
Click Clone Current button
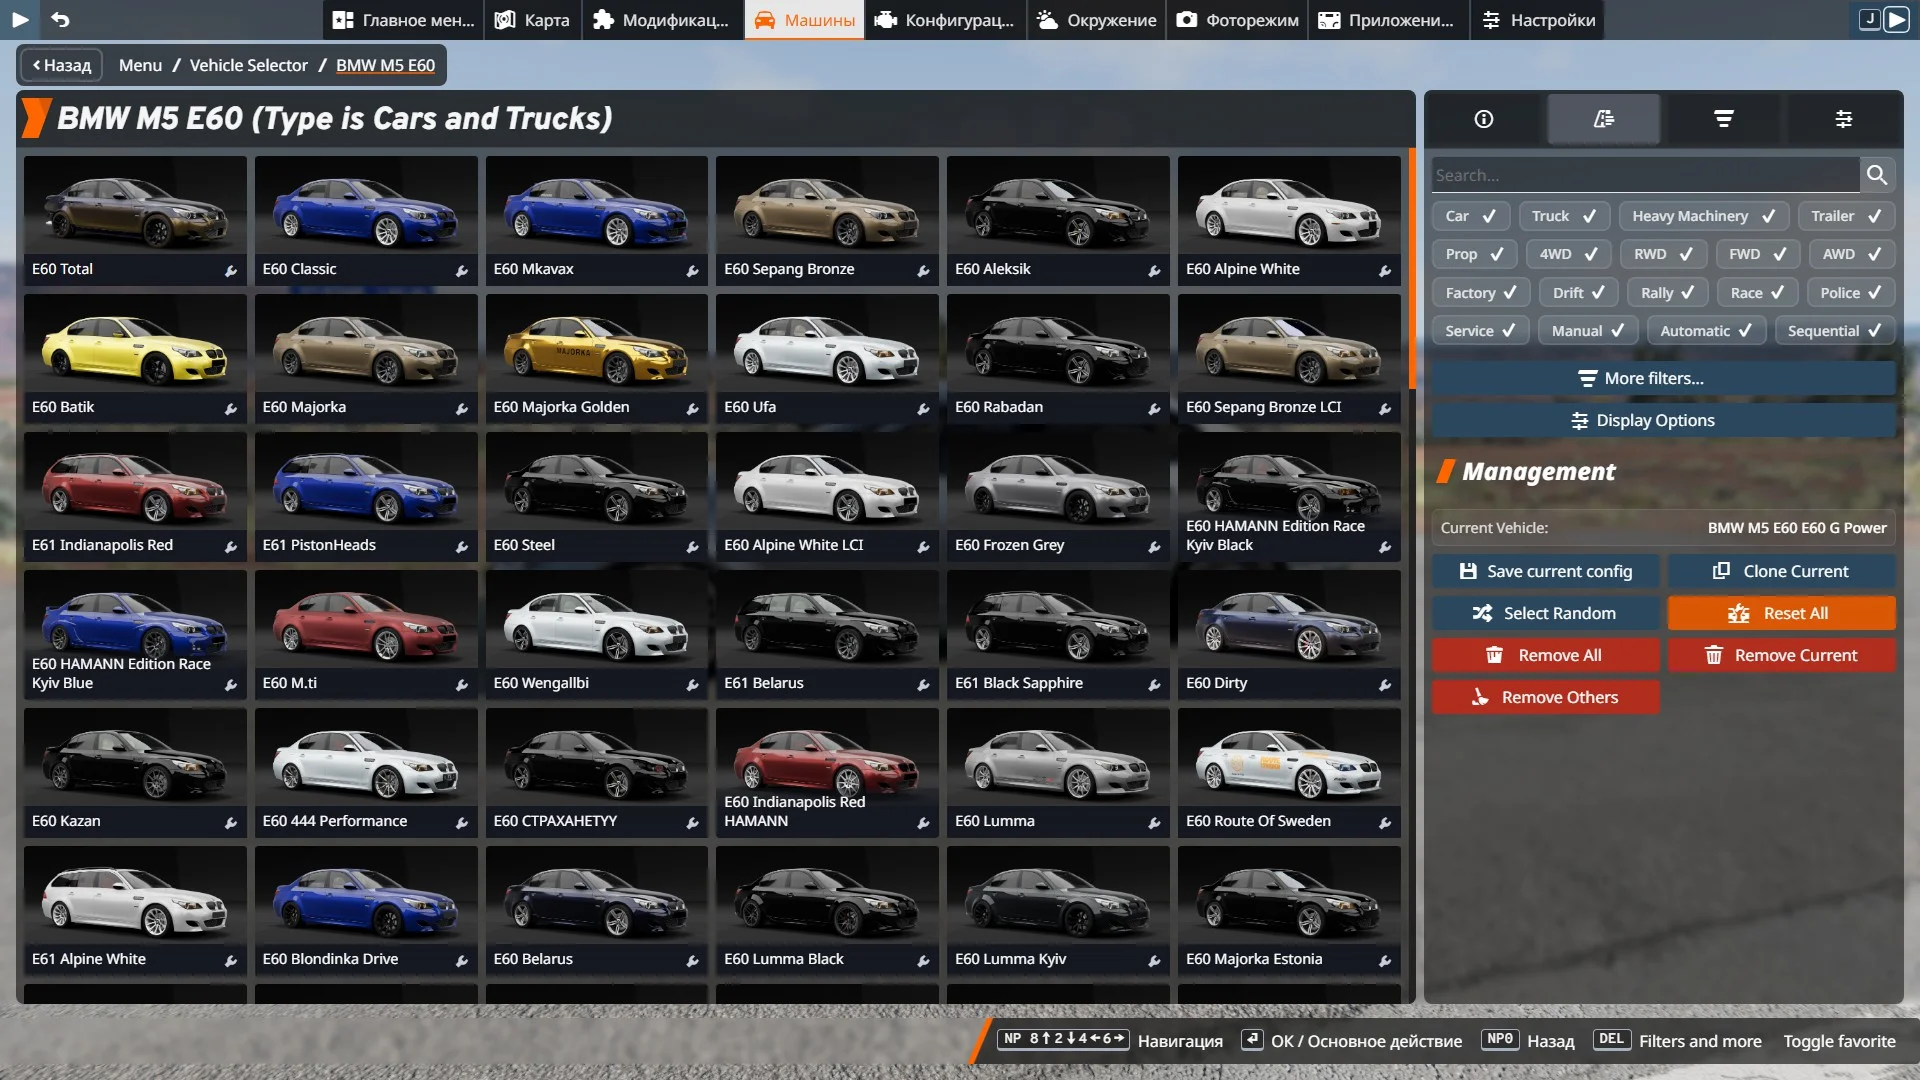pos(1781,571)
